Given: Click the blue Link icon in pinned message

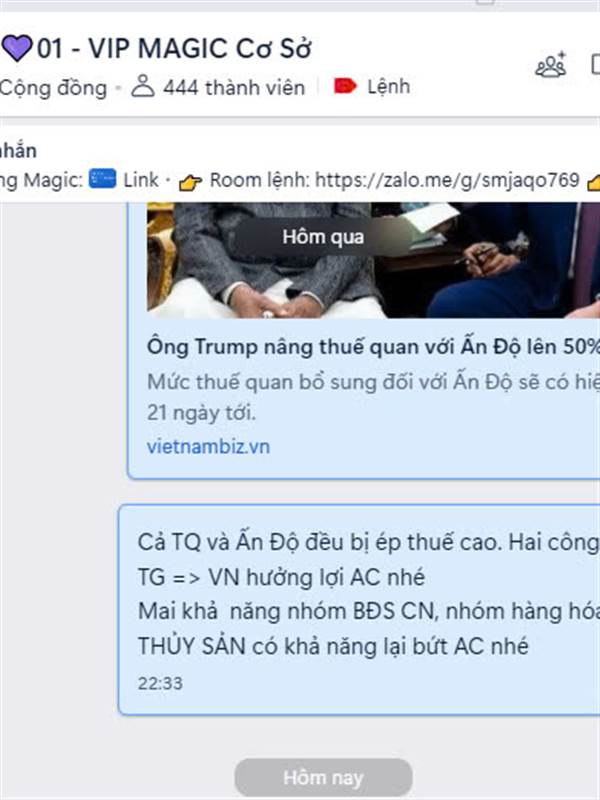Looking at the screenshot, I should click(103, 179).
